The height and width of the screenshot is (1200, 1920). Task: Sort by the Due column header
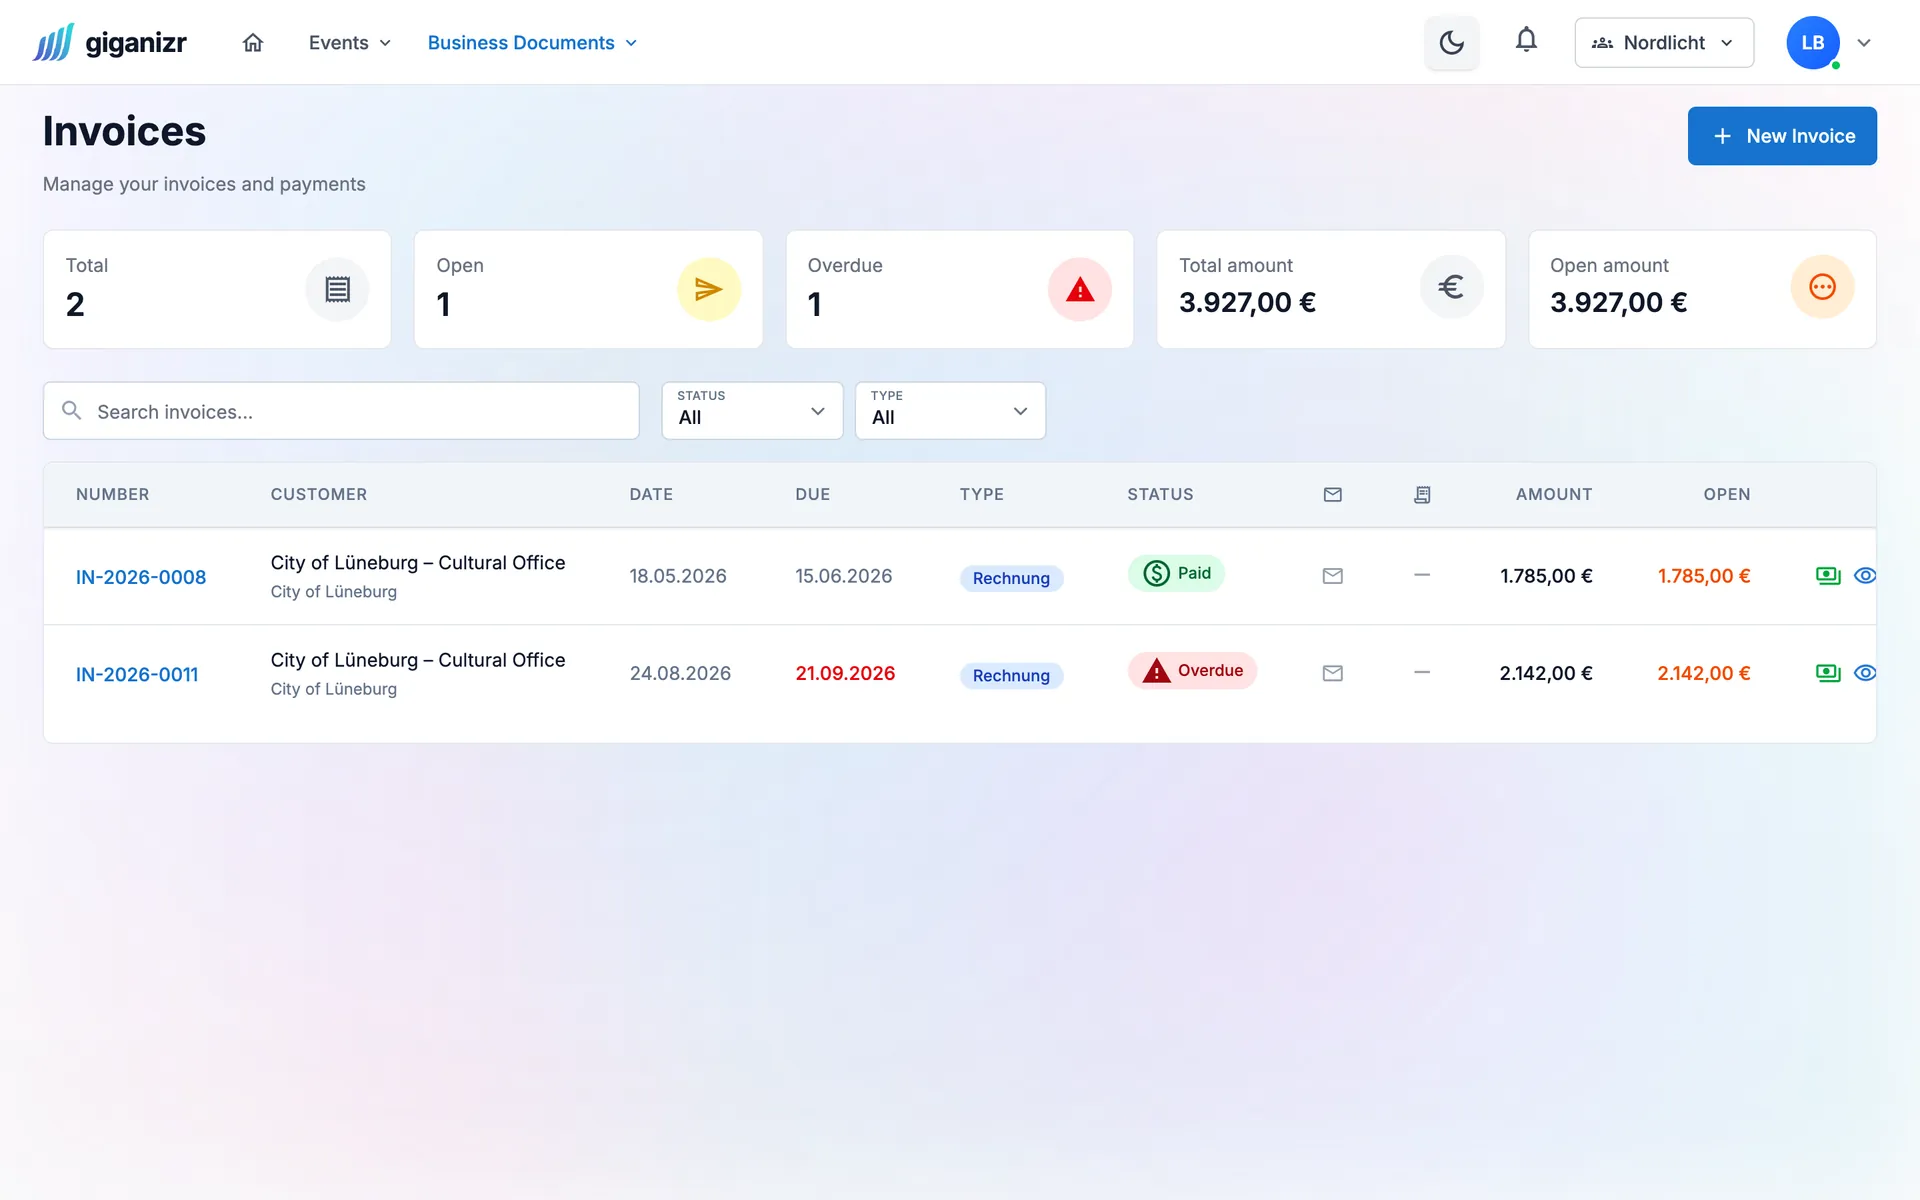coord(813,494)
